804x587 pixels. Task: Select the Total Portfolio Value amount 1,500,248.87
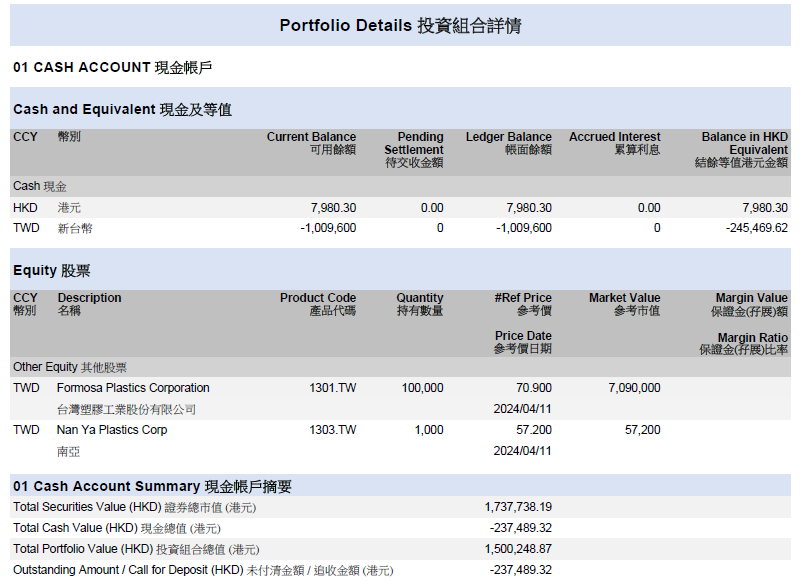coord(518,549)
